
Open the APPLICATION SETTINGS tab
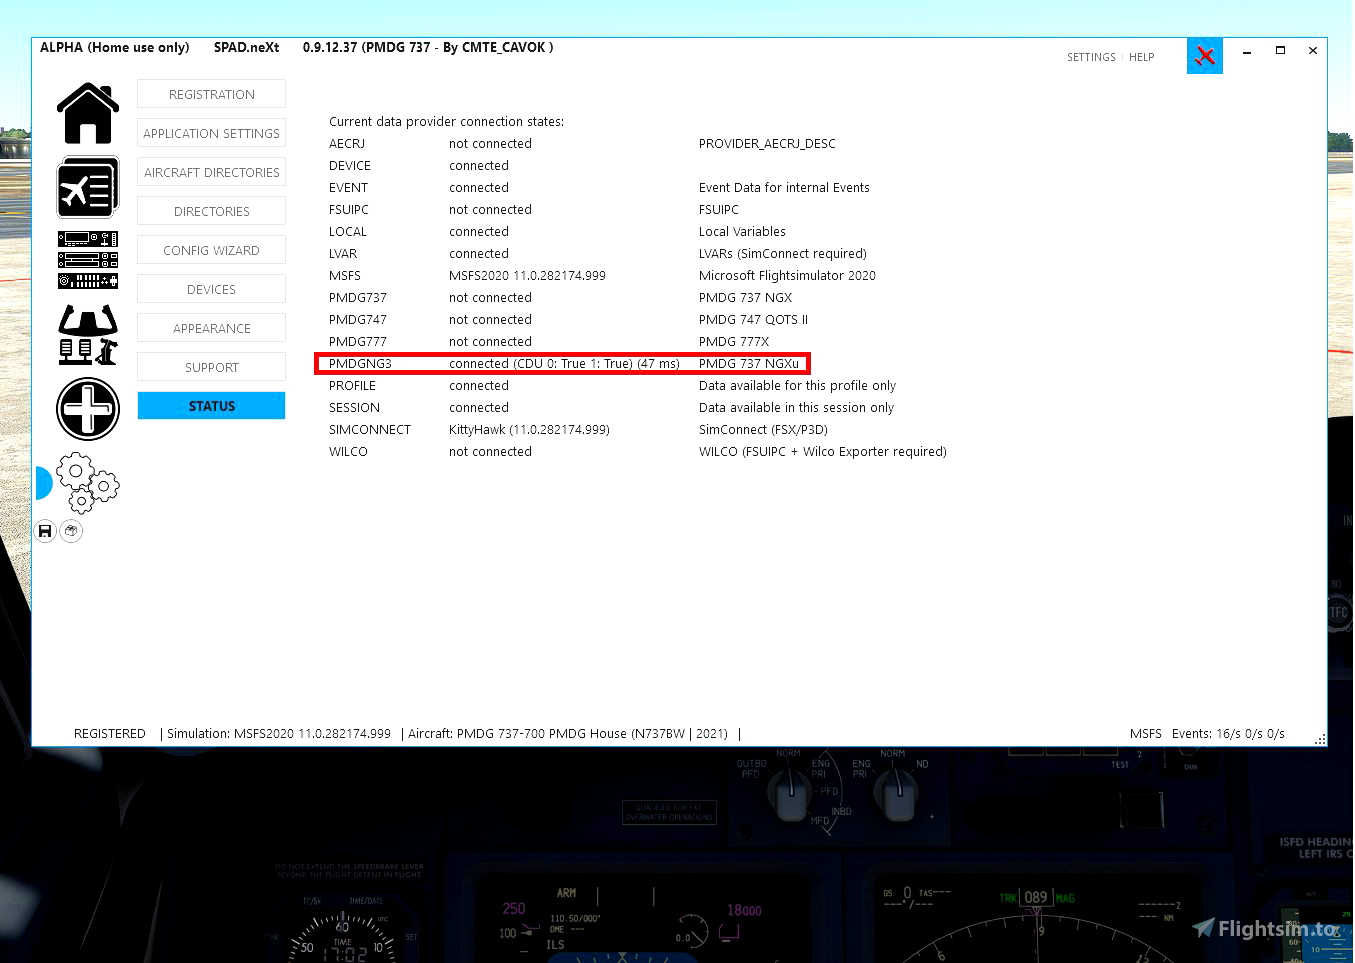tap(211, 133)
